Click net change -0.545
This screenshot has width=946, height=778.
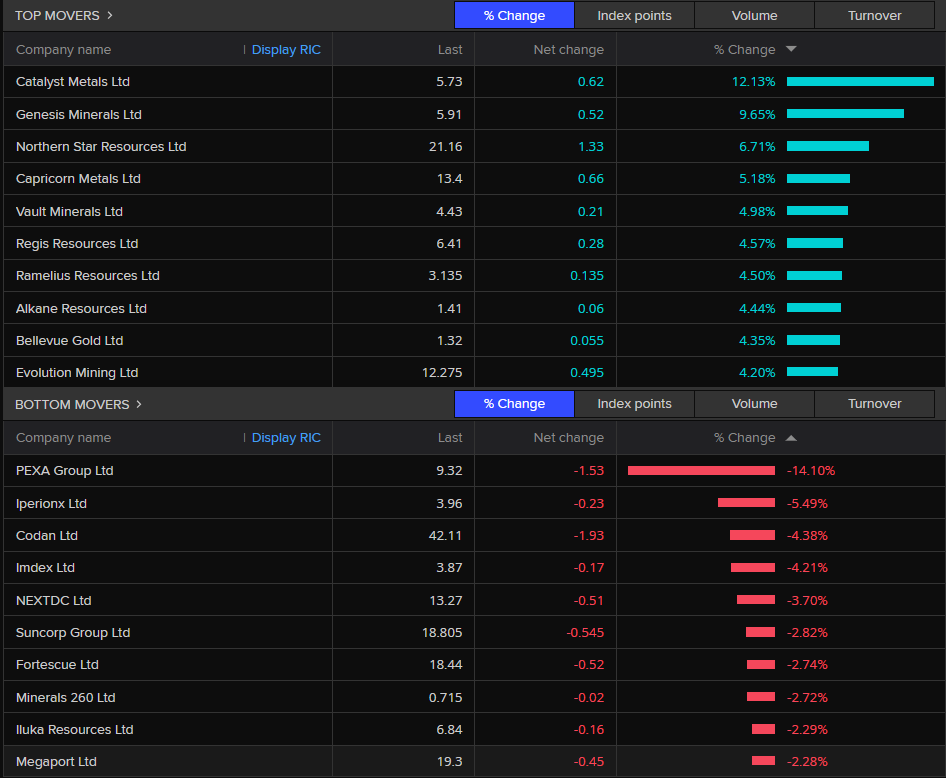coord(585,633)
